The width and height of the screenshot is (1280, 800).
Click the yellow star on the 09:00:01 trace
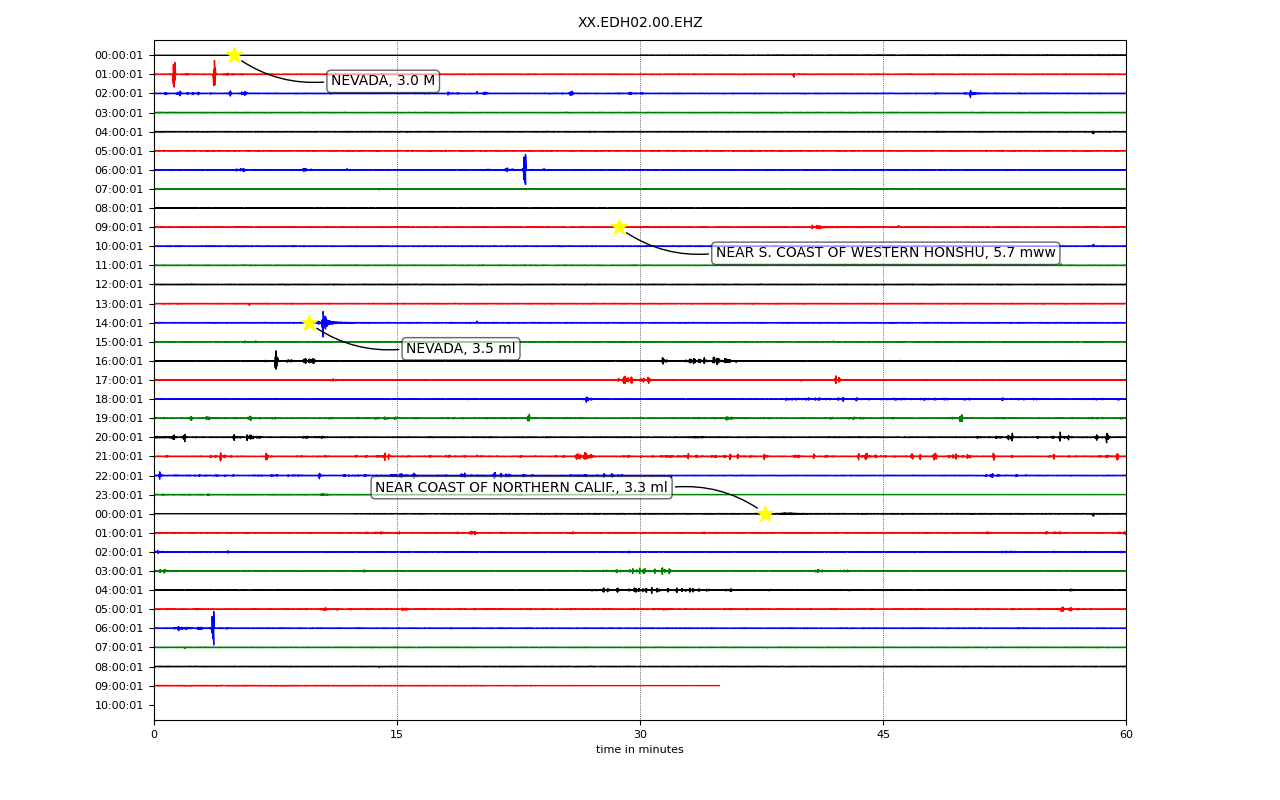(x=619, y=227)
